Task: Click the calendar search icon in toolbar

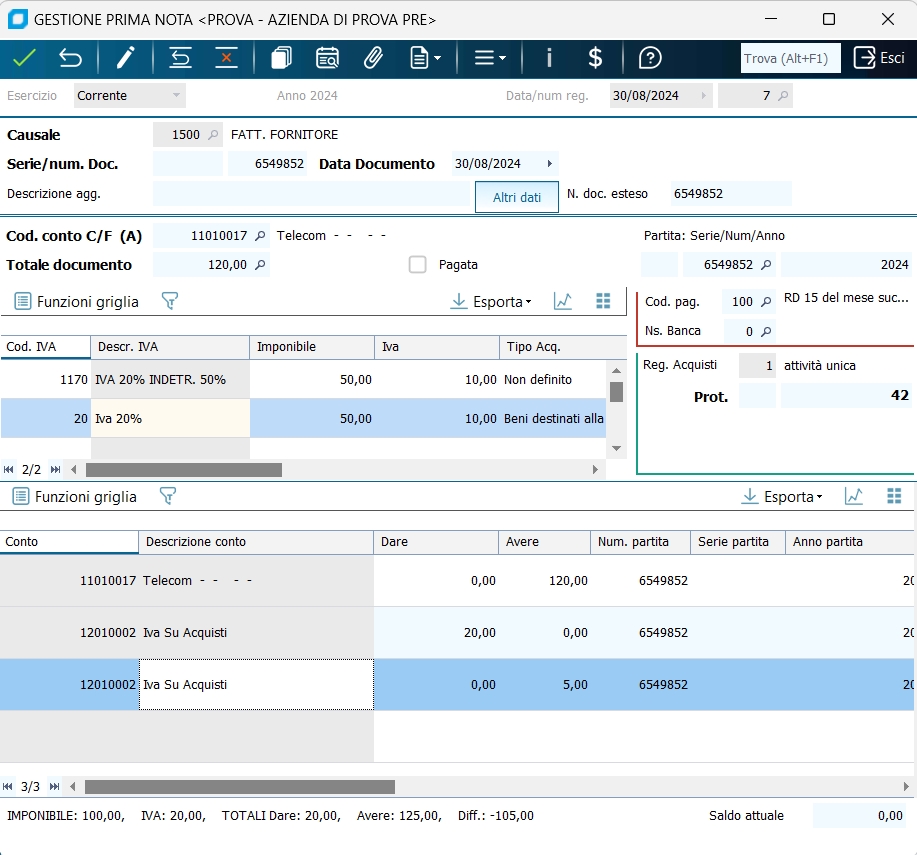Action: [x=327, y=58]
